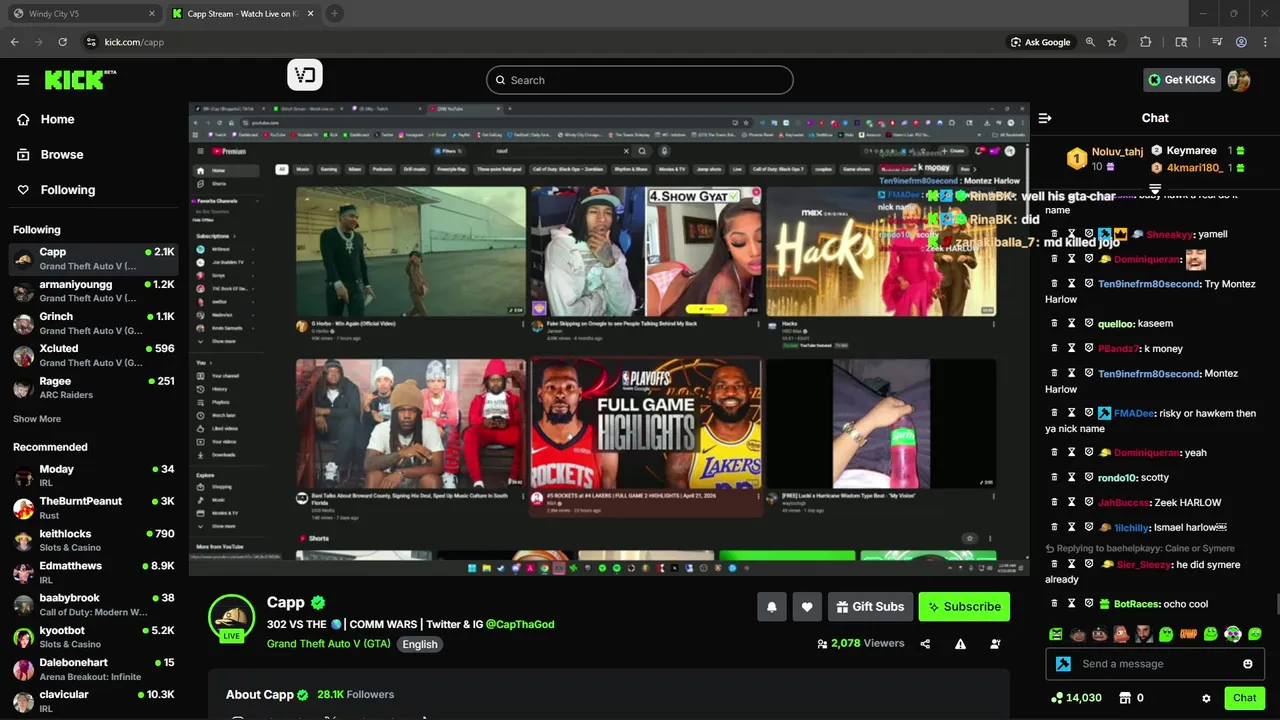Click the green headphones emote
1280x720 pixels.
1233,634
